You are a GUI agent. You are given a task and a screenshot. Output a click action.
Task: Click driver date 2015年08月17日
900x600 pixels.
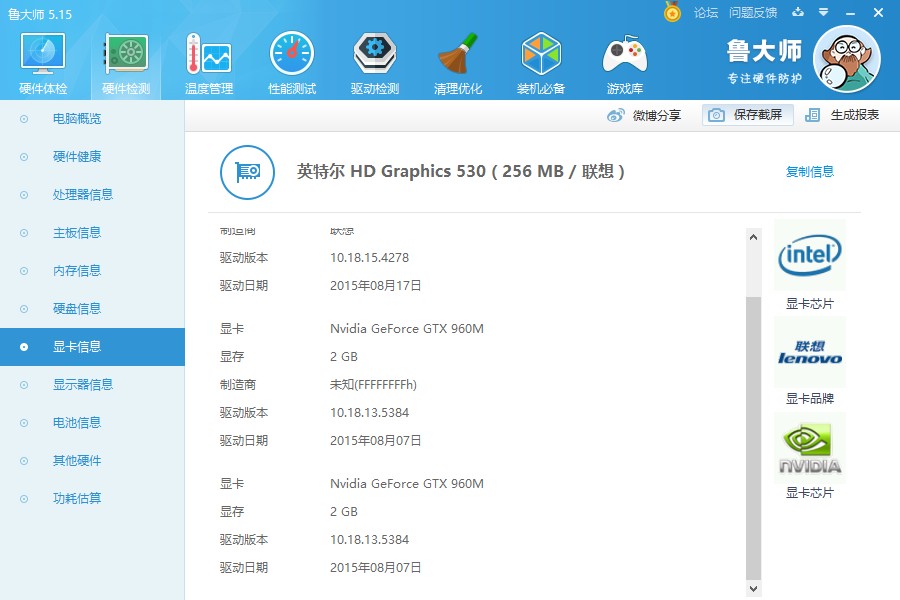(x=375, y=285)
